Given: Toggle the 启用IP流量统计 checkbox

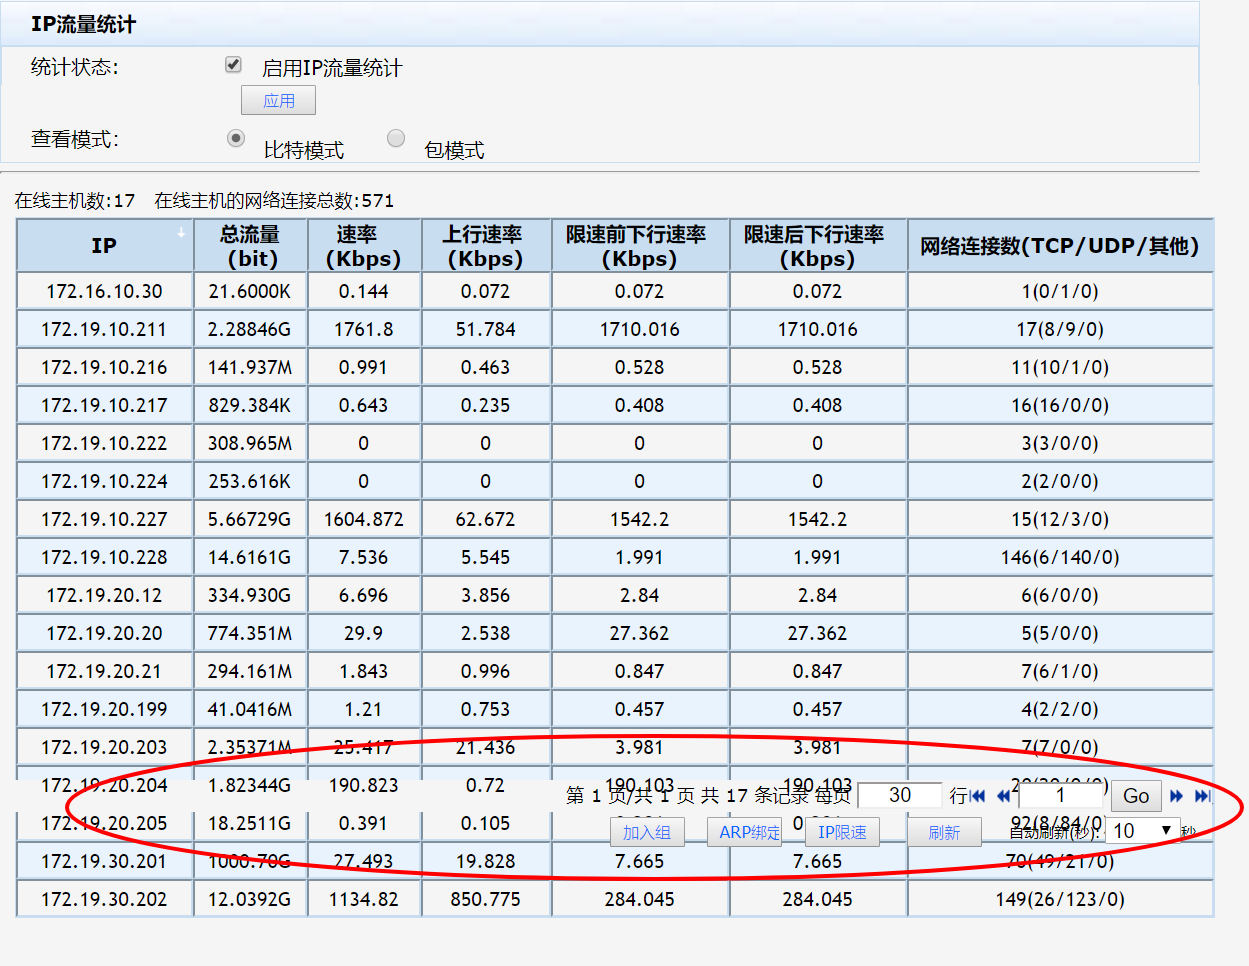Looking at the screenshot, I should pyautogui.click(x=233, y=65).
